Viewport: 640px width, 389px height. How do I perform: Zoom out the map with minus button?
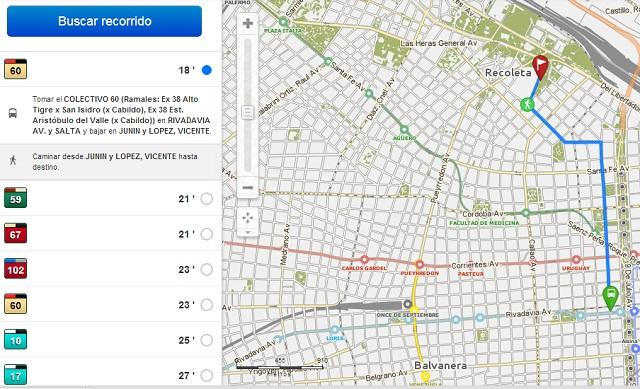point(248,188)
